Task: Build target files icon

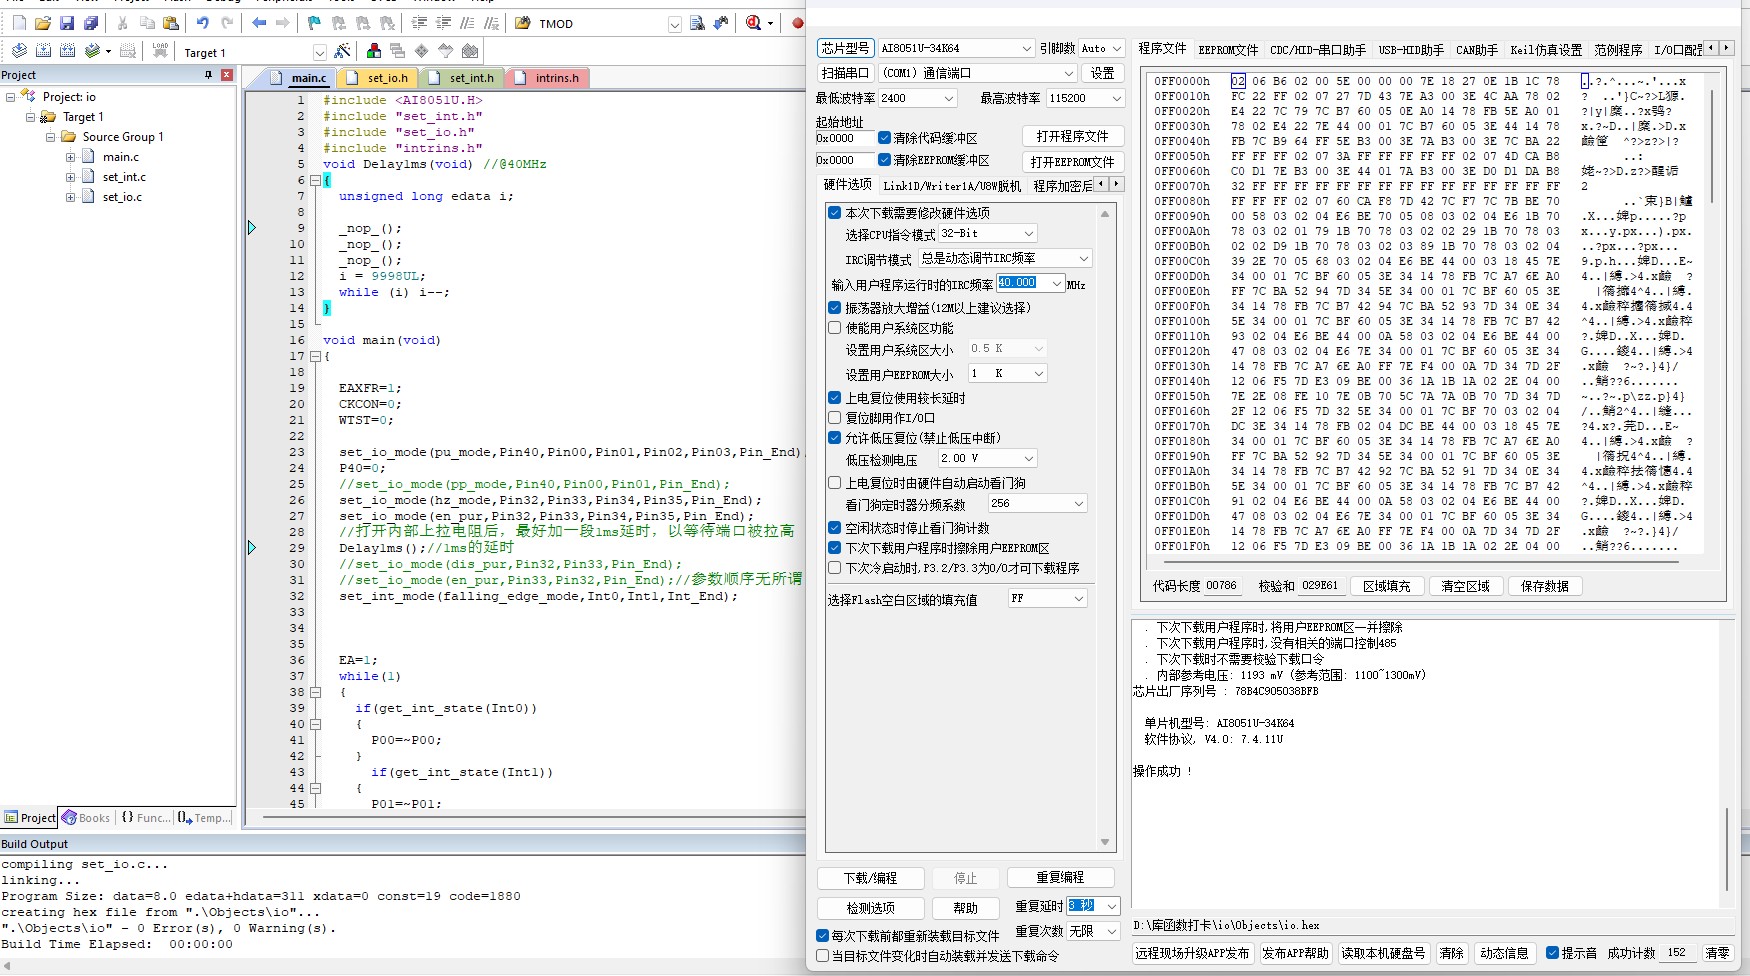Action: (44, 51)
